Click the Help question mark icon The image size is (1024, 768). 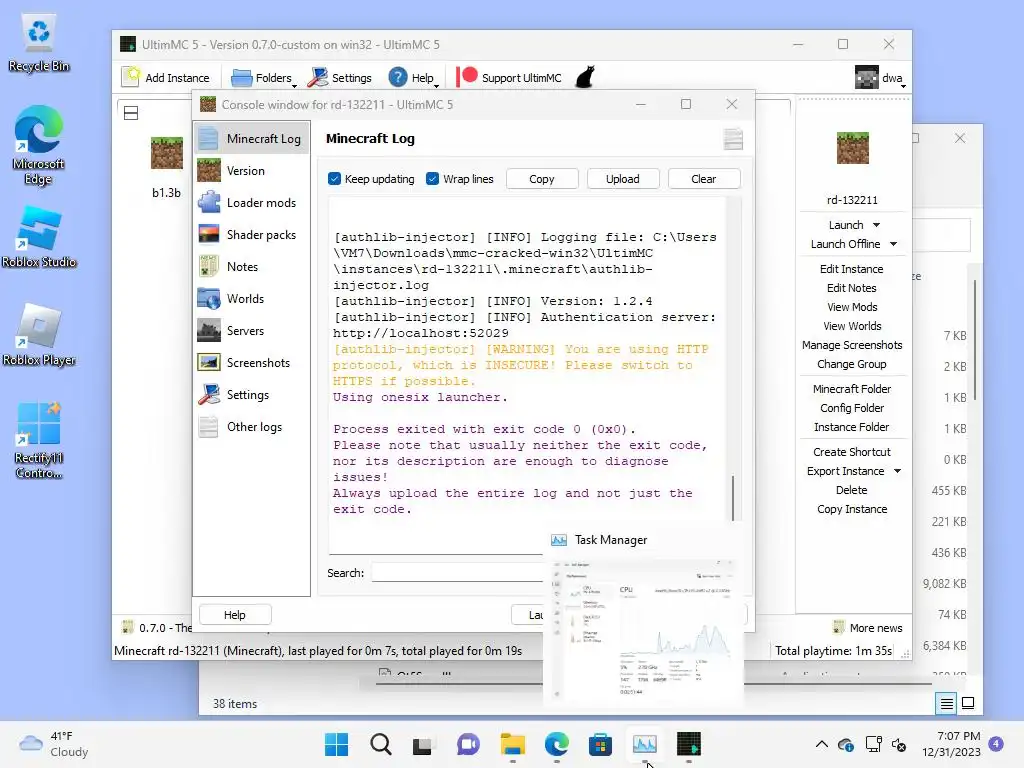coord(397,77)
